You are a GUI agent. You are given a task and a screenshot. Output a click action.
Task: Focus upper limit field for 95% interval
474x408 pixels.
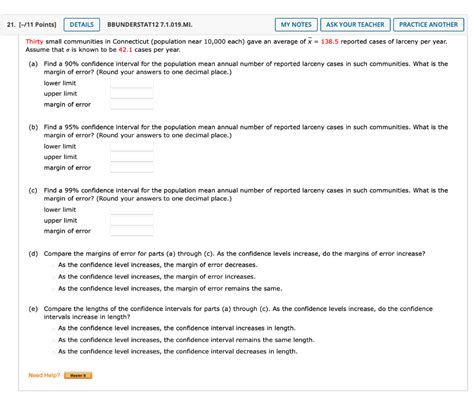click(132, 157)
